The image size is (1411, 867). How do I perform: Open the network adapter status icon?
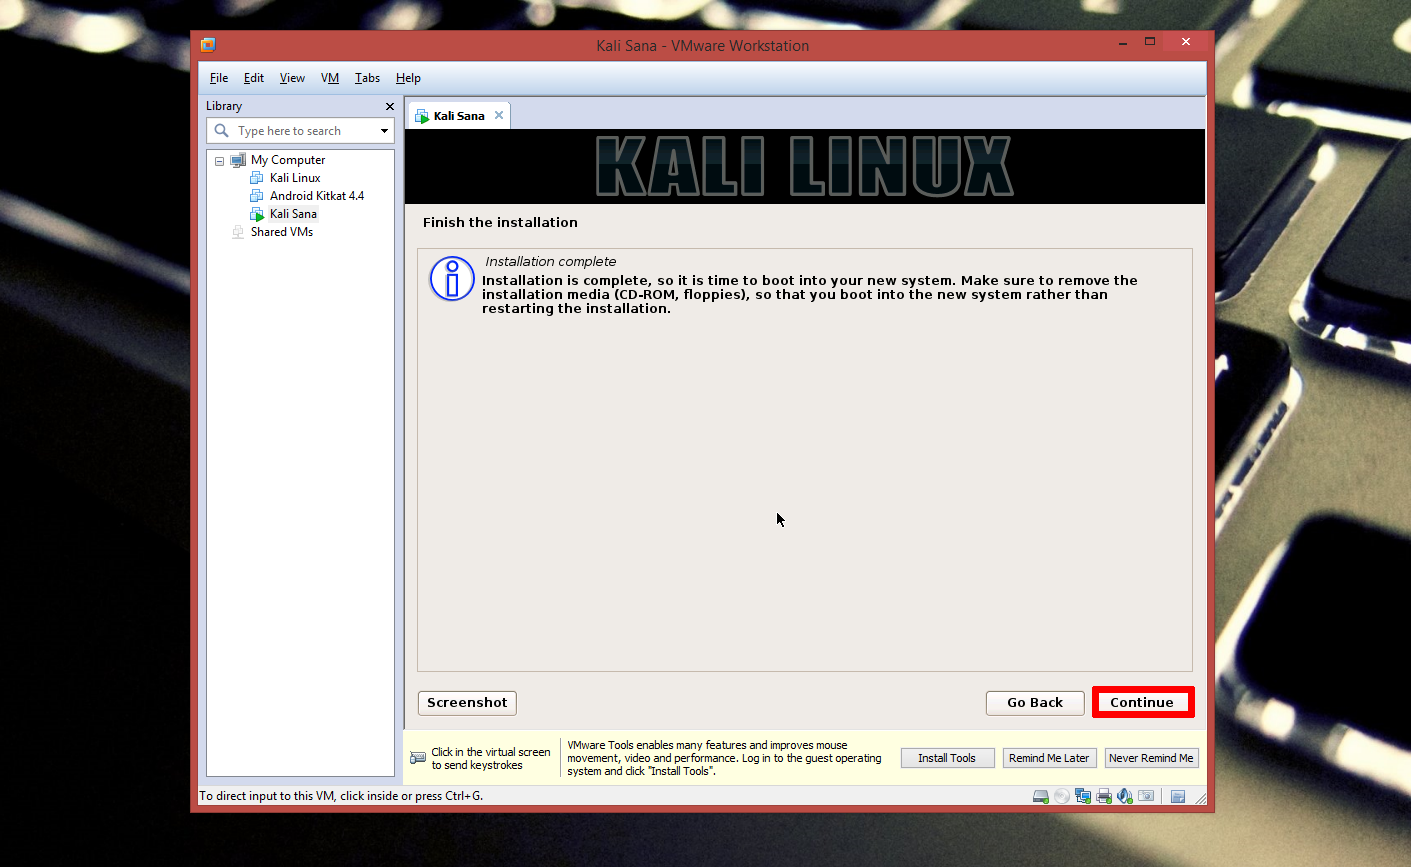[1083, 796]
